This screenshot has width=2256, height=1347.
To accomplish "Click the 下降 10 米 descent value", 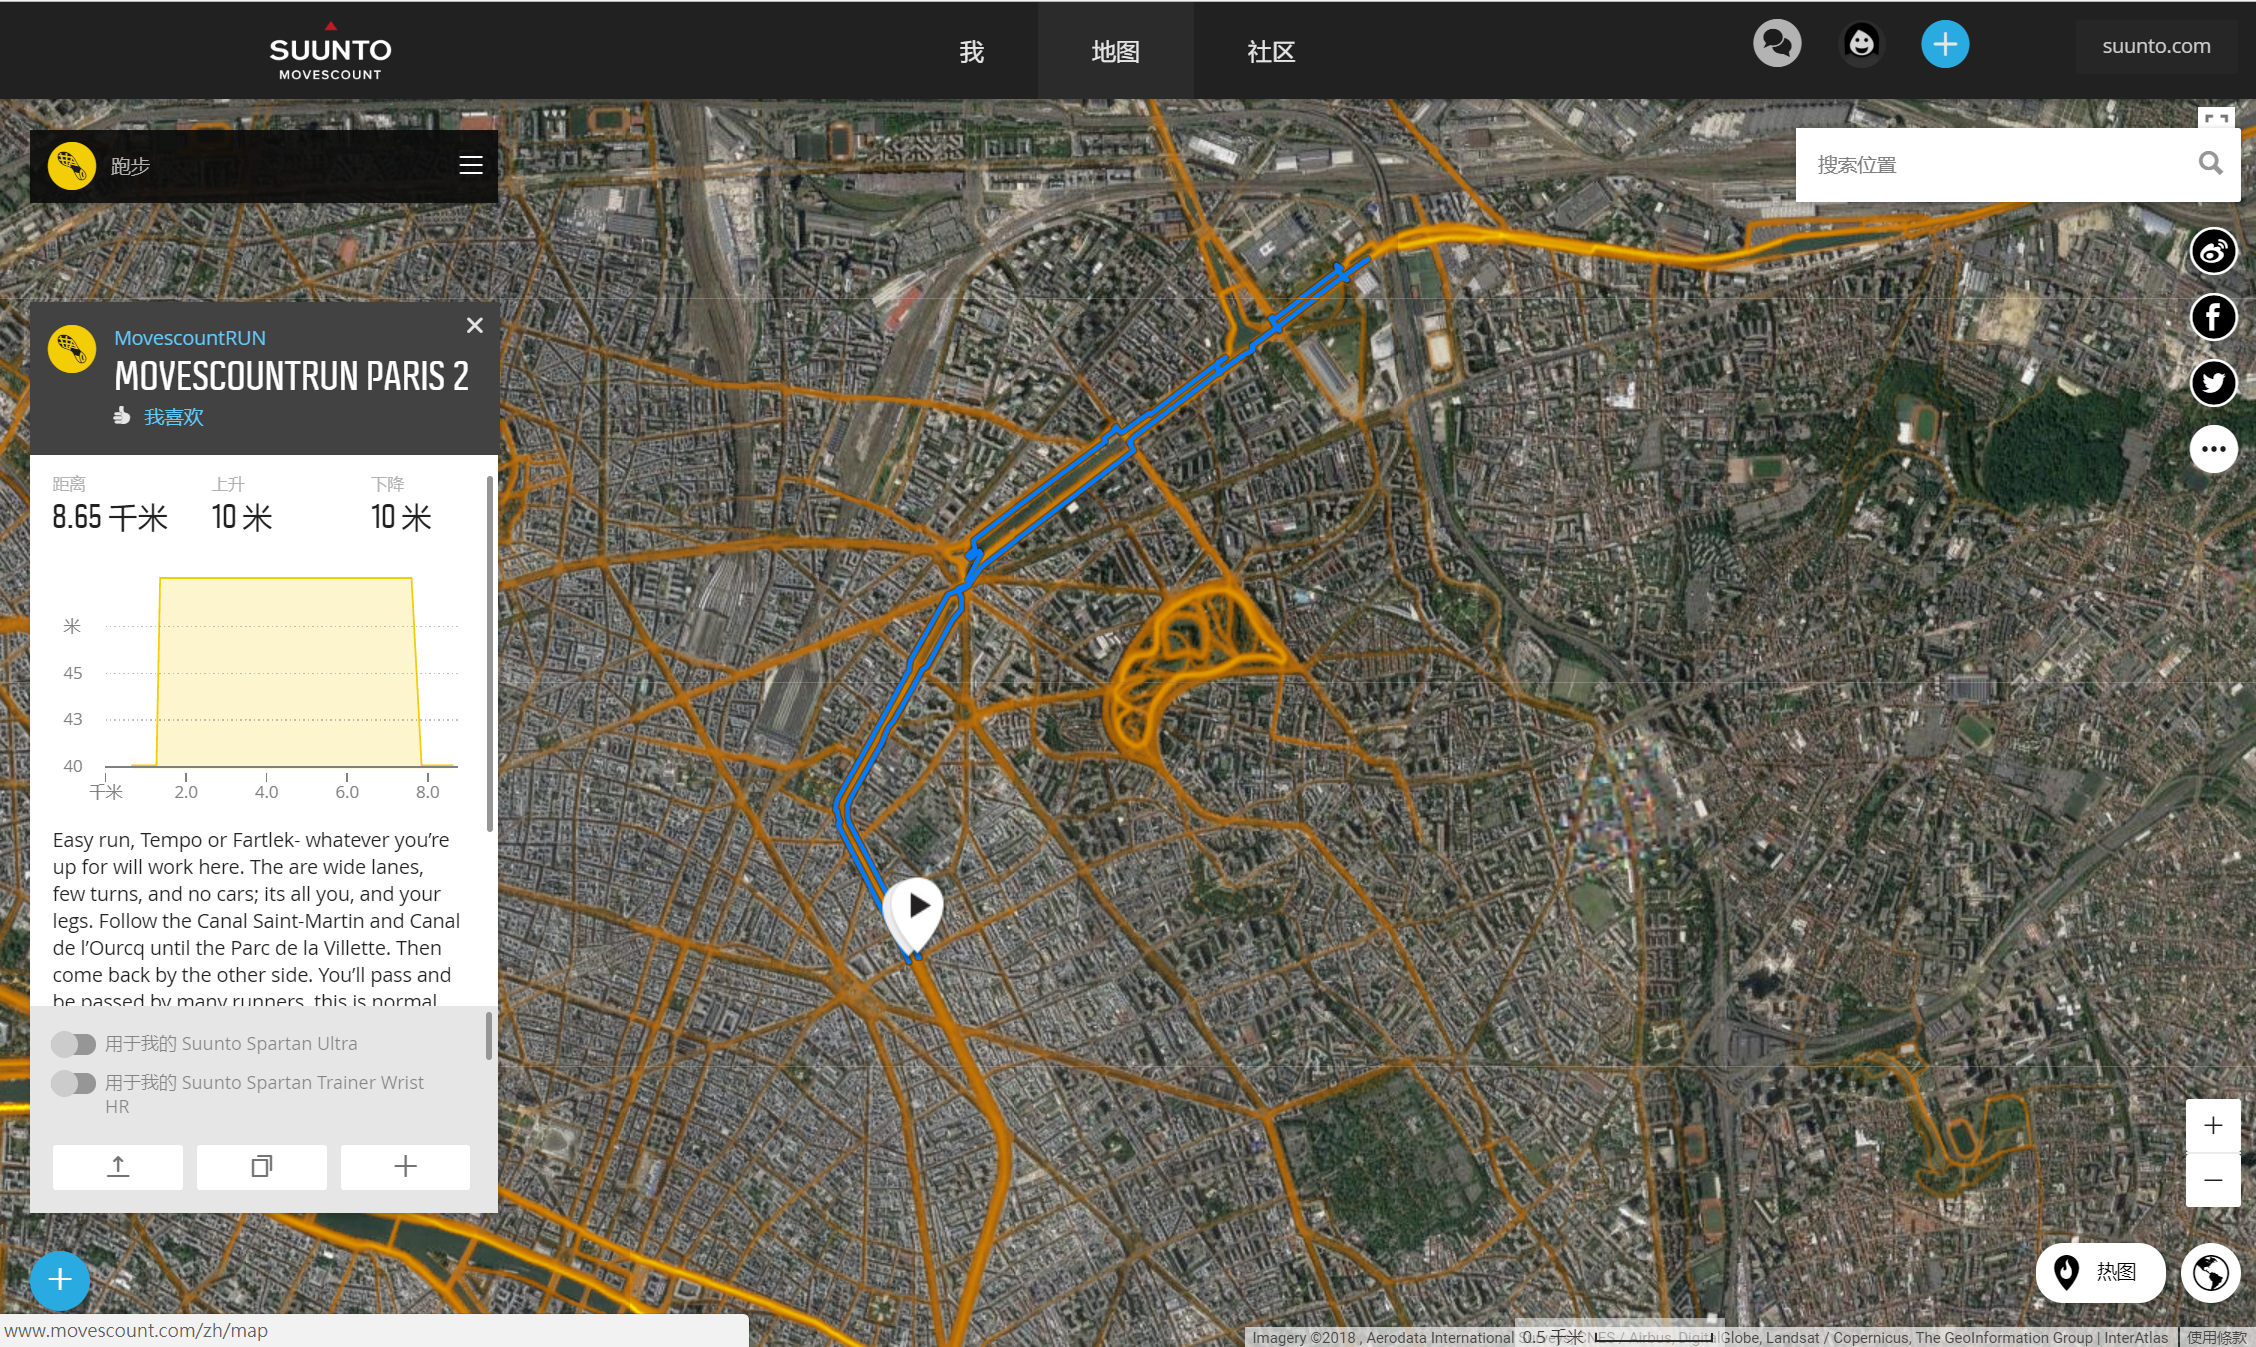I will 401,517.
